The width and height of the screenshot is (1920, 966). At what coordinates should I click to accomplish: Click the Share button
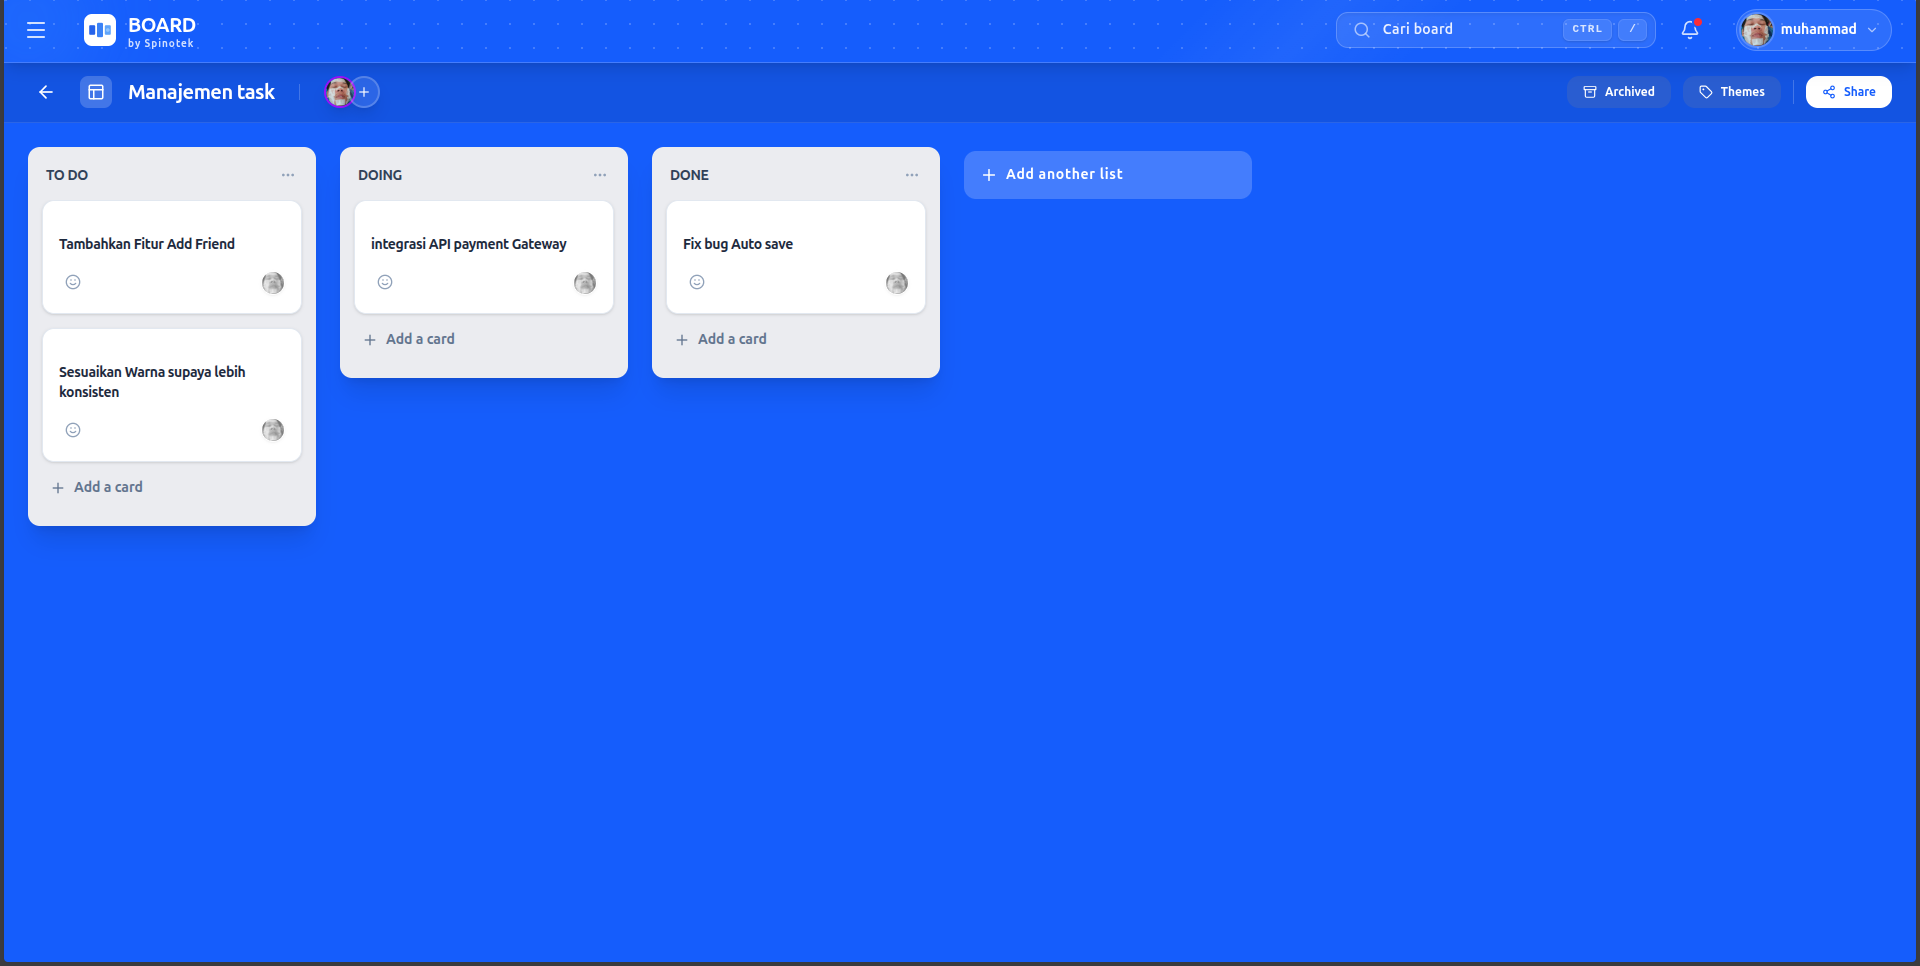tap(1848, 92)
